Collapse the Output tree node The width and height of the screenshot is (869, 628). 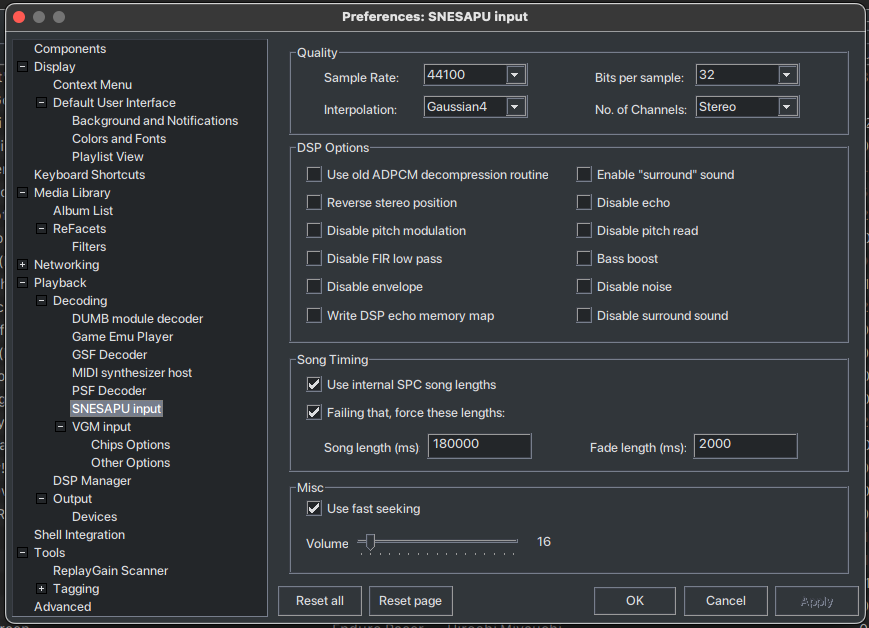tap(41, 499)
